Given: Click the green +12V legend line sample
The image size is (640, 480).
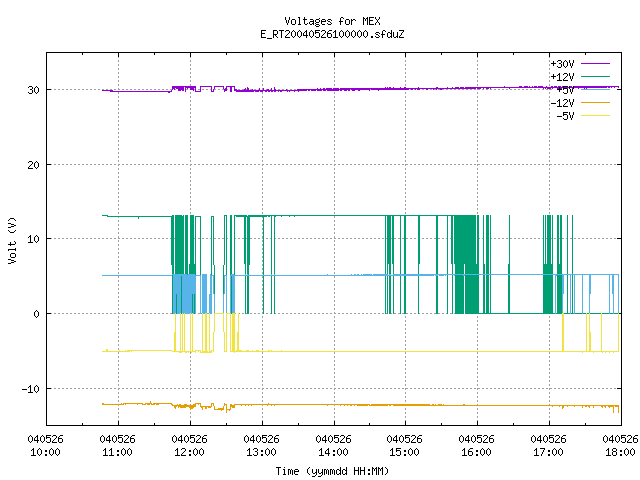Looking at the screenshot, I should 596,76.
